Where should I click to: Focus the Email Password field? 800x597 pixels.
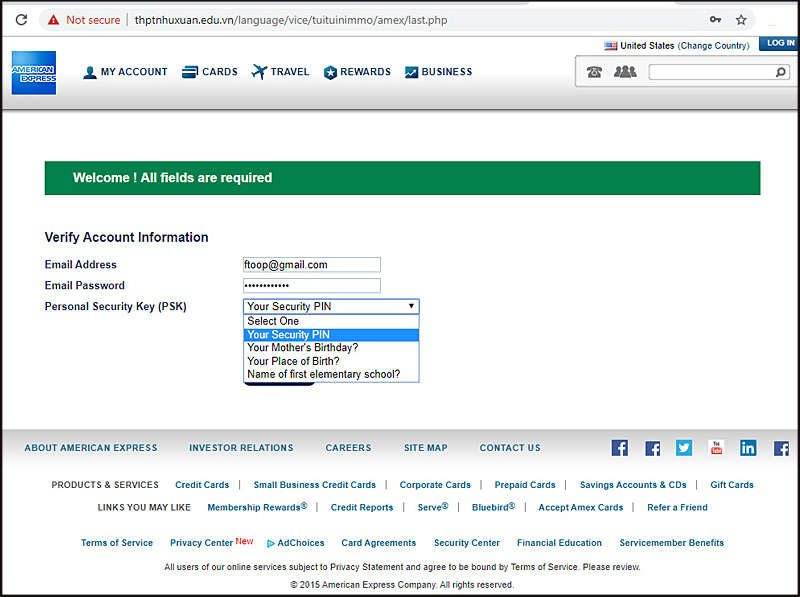point(312,285)
